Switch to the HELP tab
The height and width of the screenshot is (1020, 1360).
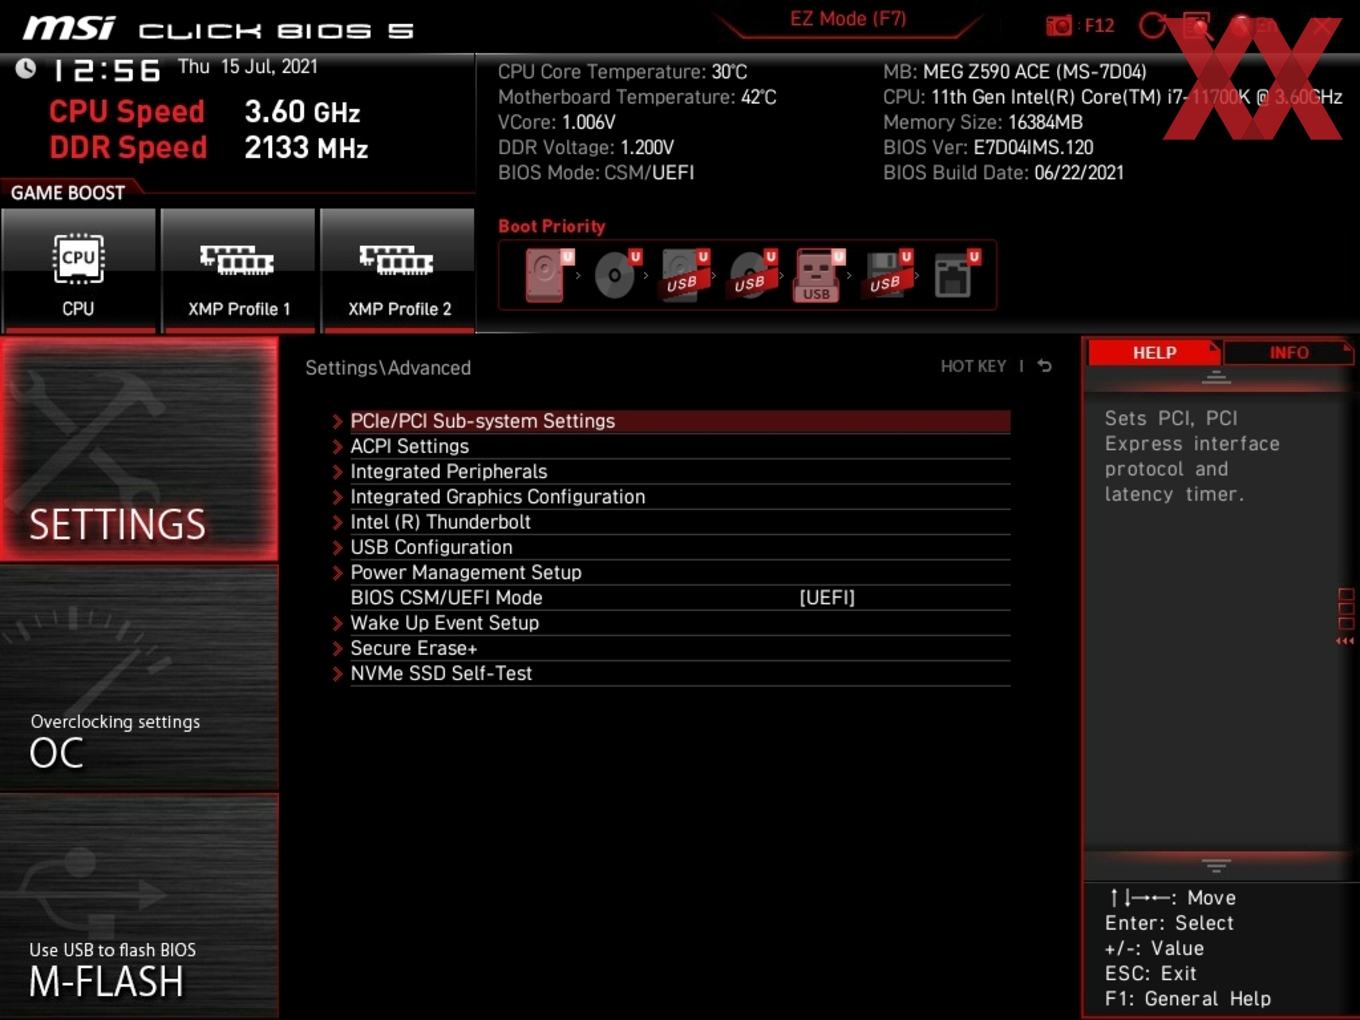[x=1154, y=353]
